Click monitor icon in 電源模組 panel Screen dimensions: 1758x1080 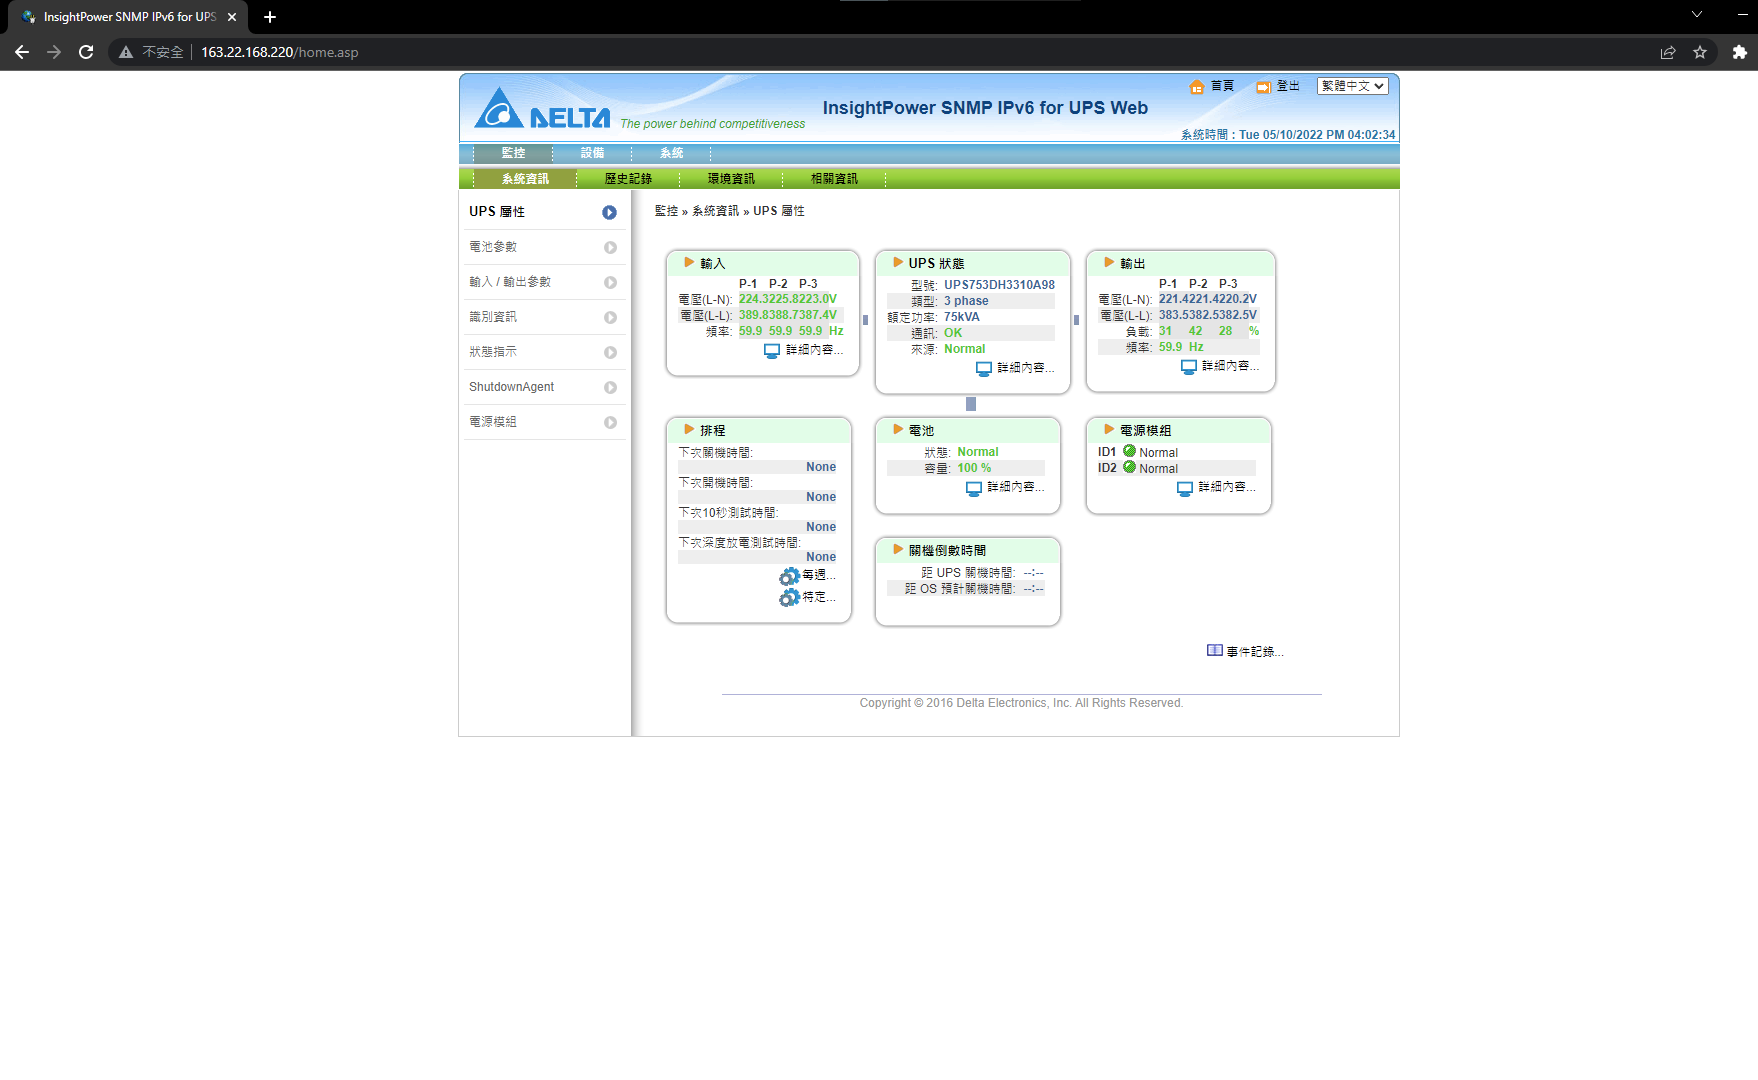1185,488
